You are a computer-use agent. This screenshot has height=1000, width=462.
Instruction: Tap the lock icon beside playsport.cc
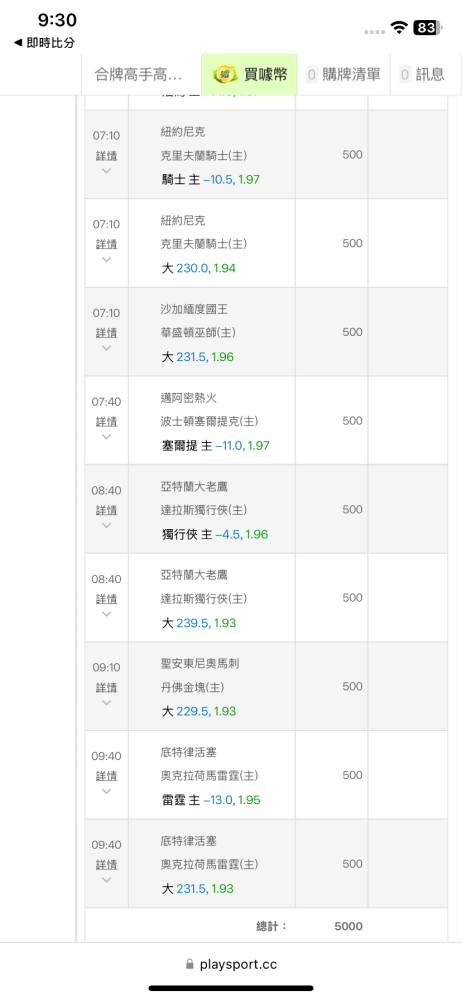click(190, 965)
